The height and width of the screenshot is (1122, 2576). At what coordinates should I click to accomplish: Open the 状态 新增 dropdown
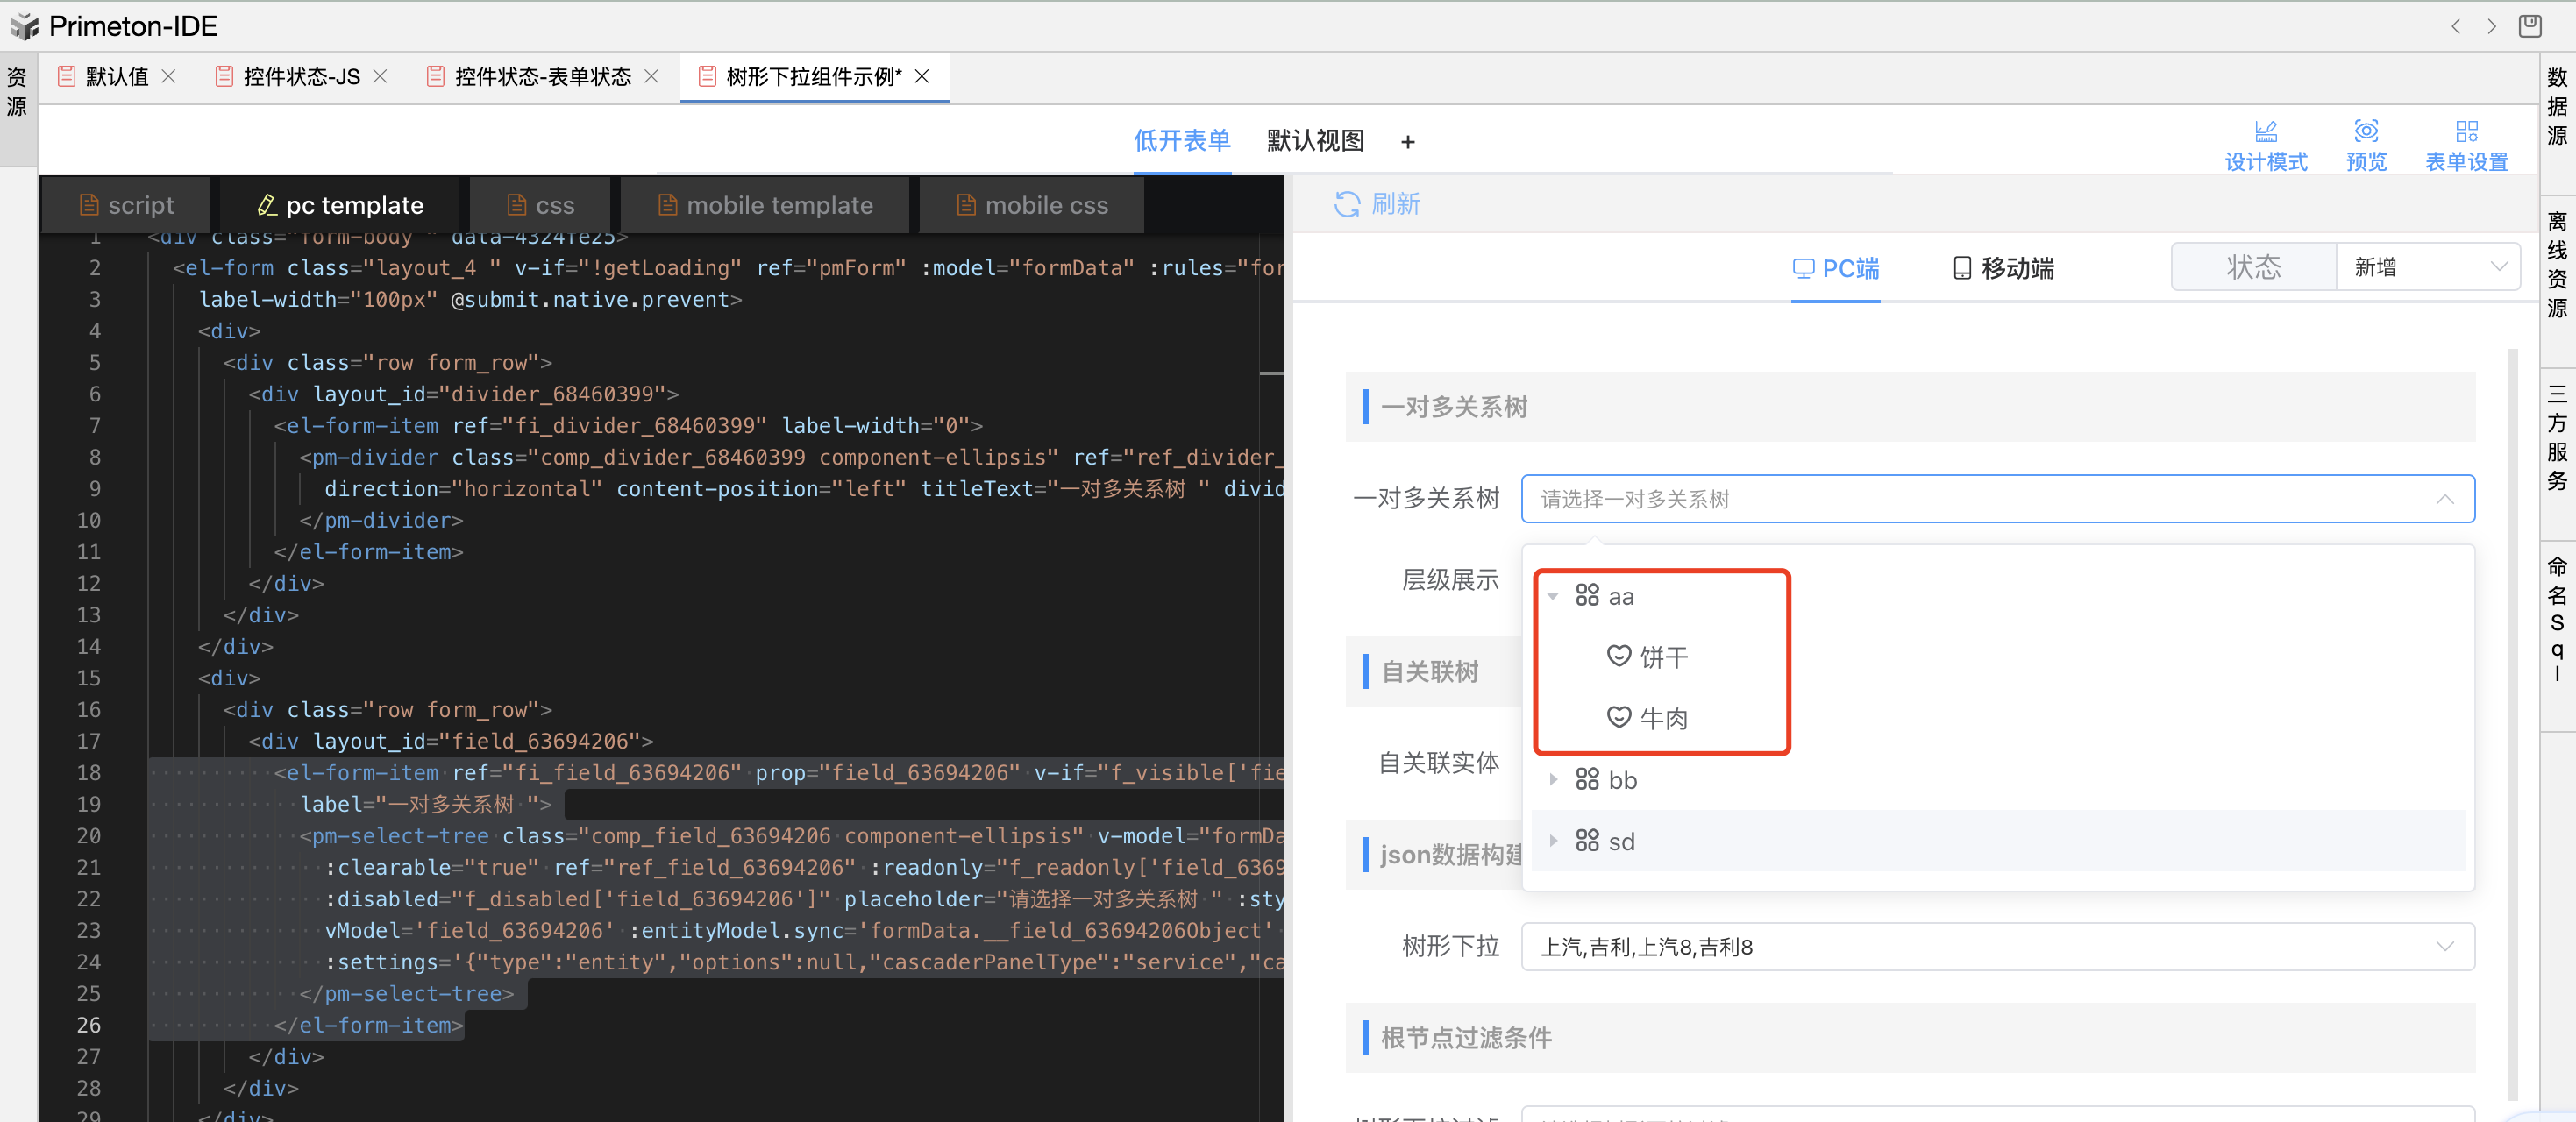click(2427, 267)
